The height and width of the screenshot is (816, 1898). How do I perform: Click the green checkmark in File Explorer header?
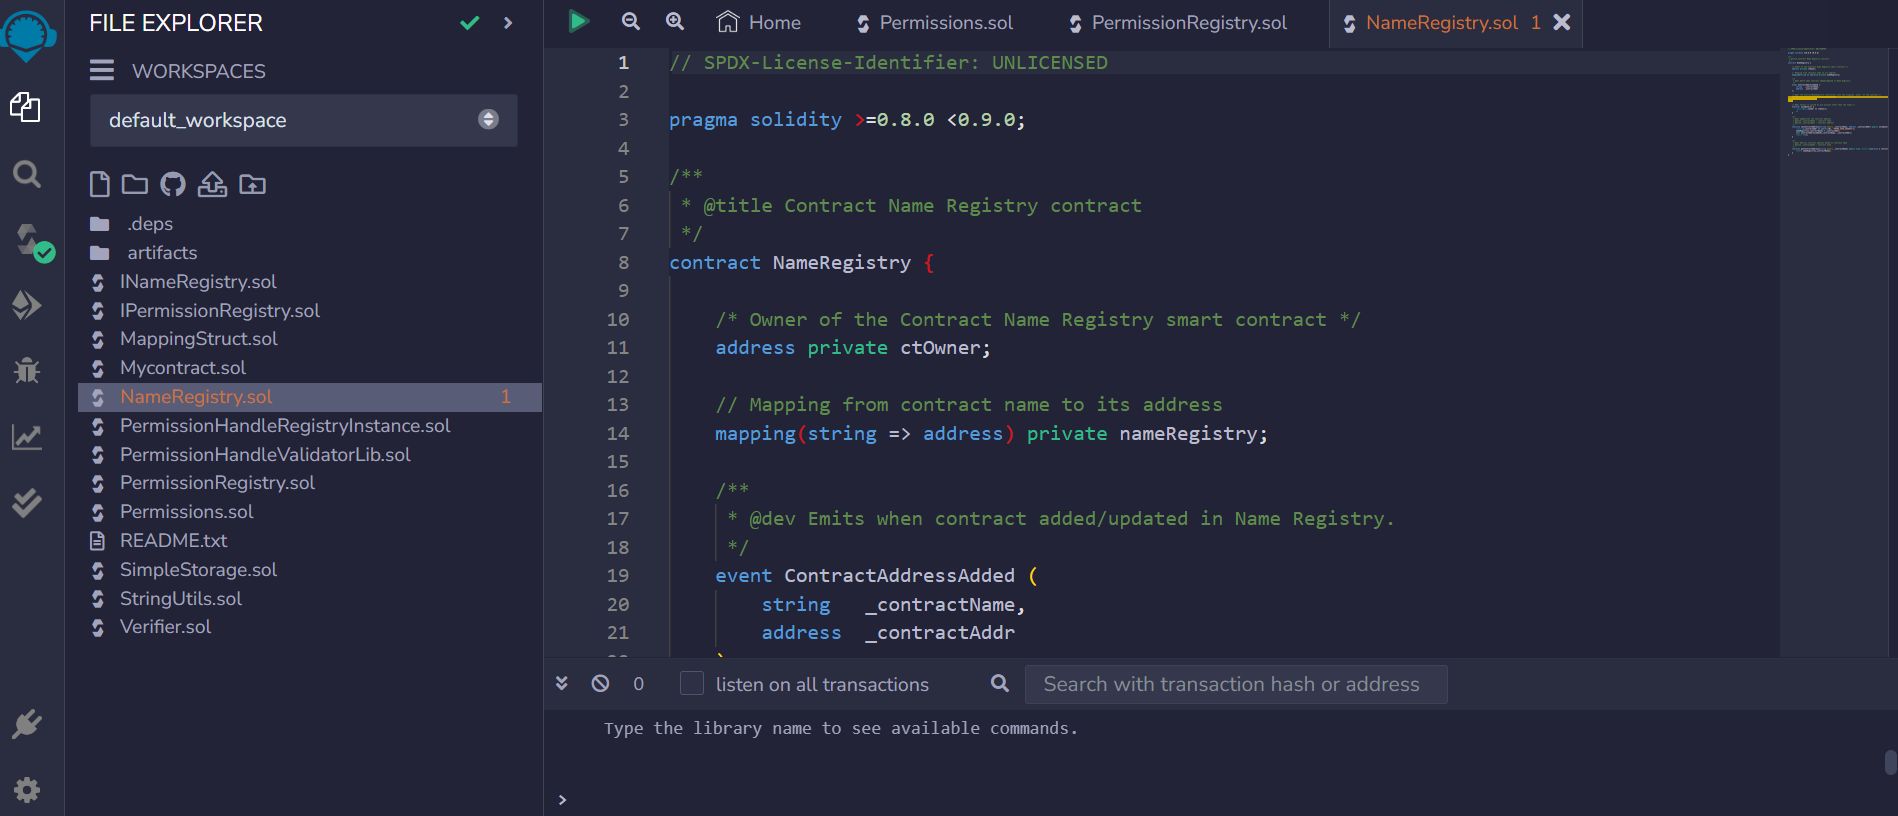[469, 22]
